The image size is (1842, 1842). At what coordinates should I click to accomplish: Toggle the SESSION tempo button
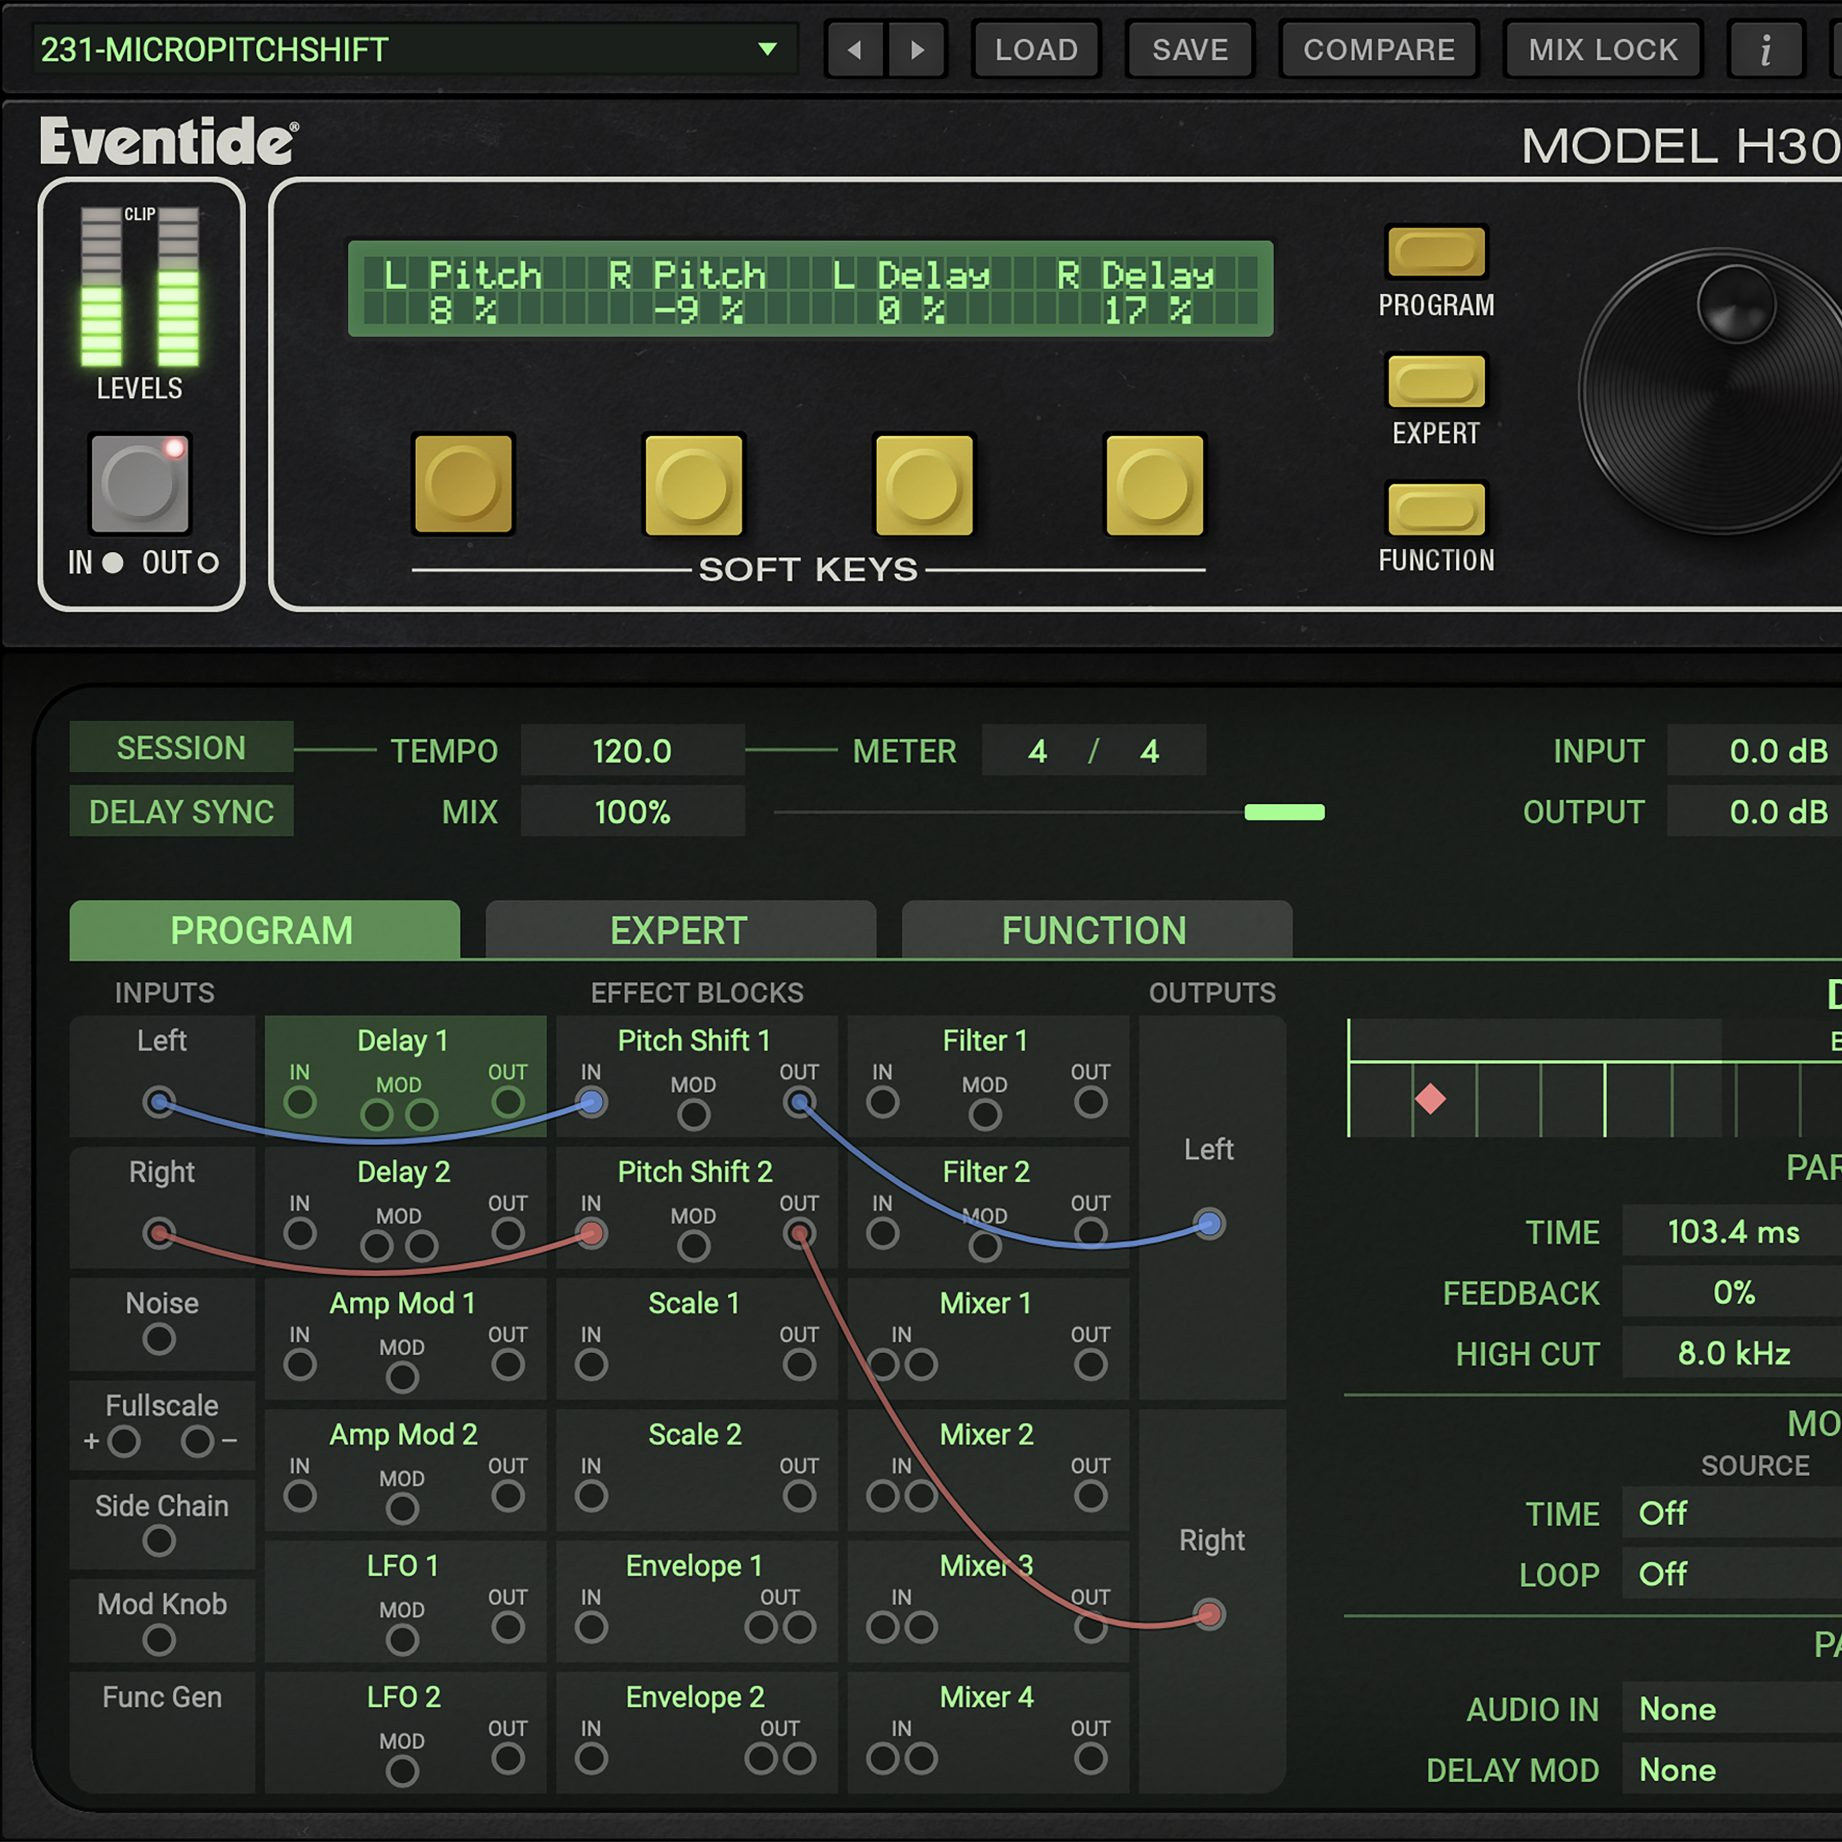(181, 748)
